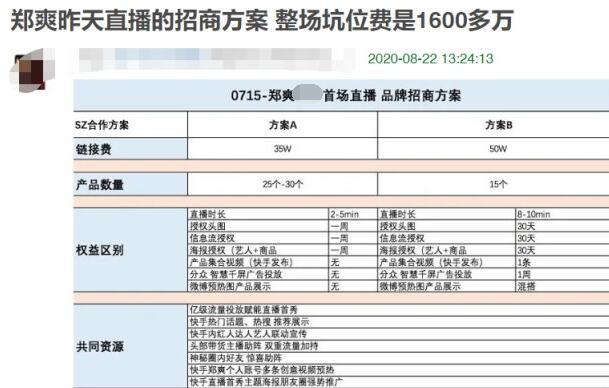Image resolution: width=609 pixels, height=388 pixels.
Task: Select the 25个-30个 product count cell
Action: click(283, 184)
